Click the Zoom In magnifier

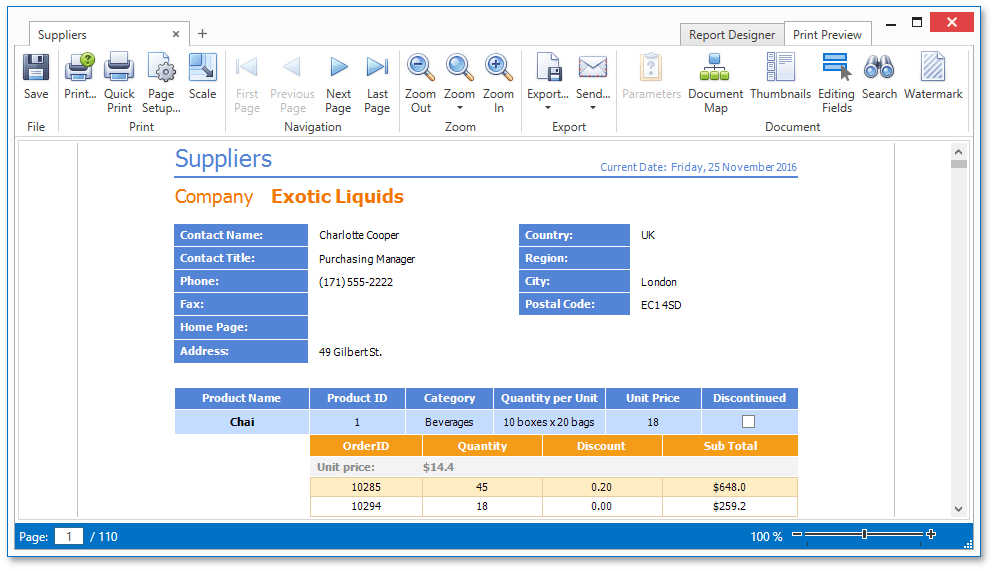point(498,68)
